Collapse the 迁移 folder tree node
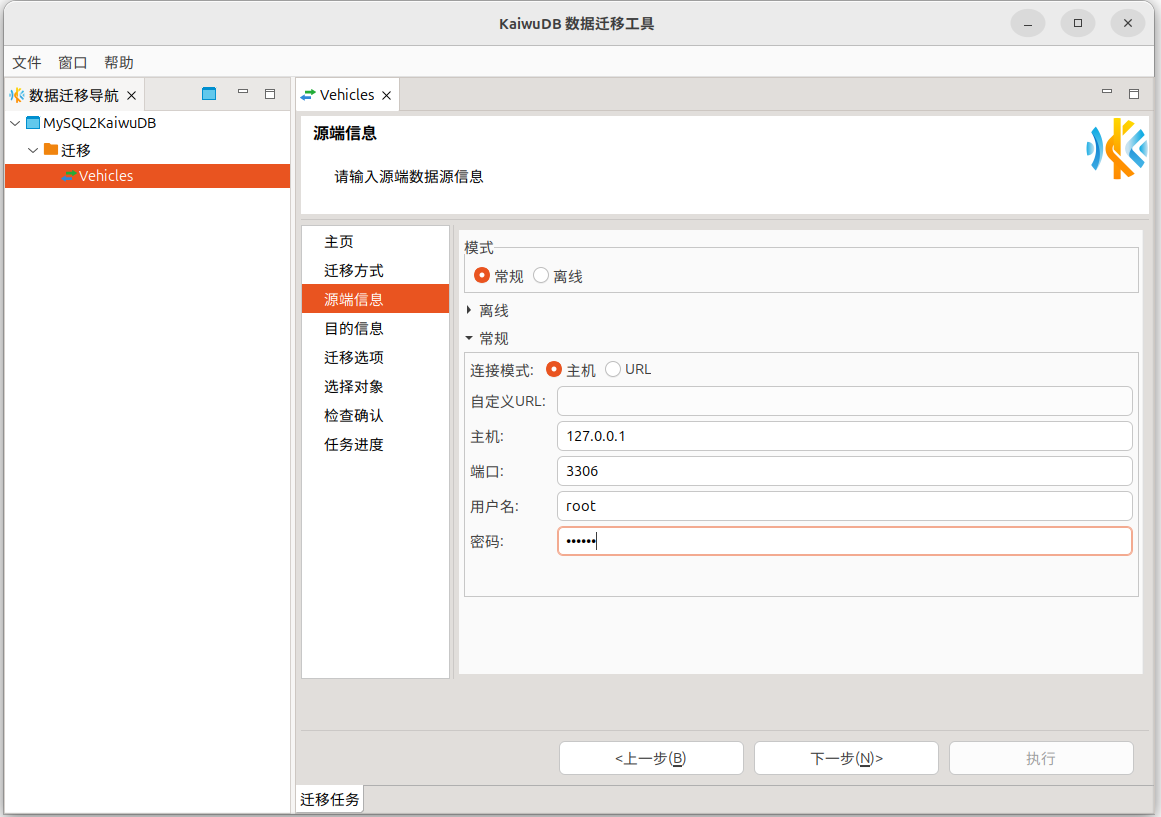Viewport: 1161px width, 817px height. pos(33,150)
